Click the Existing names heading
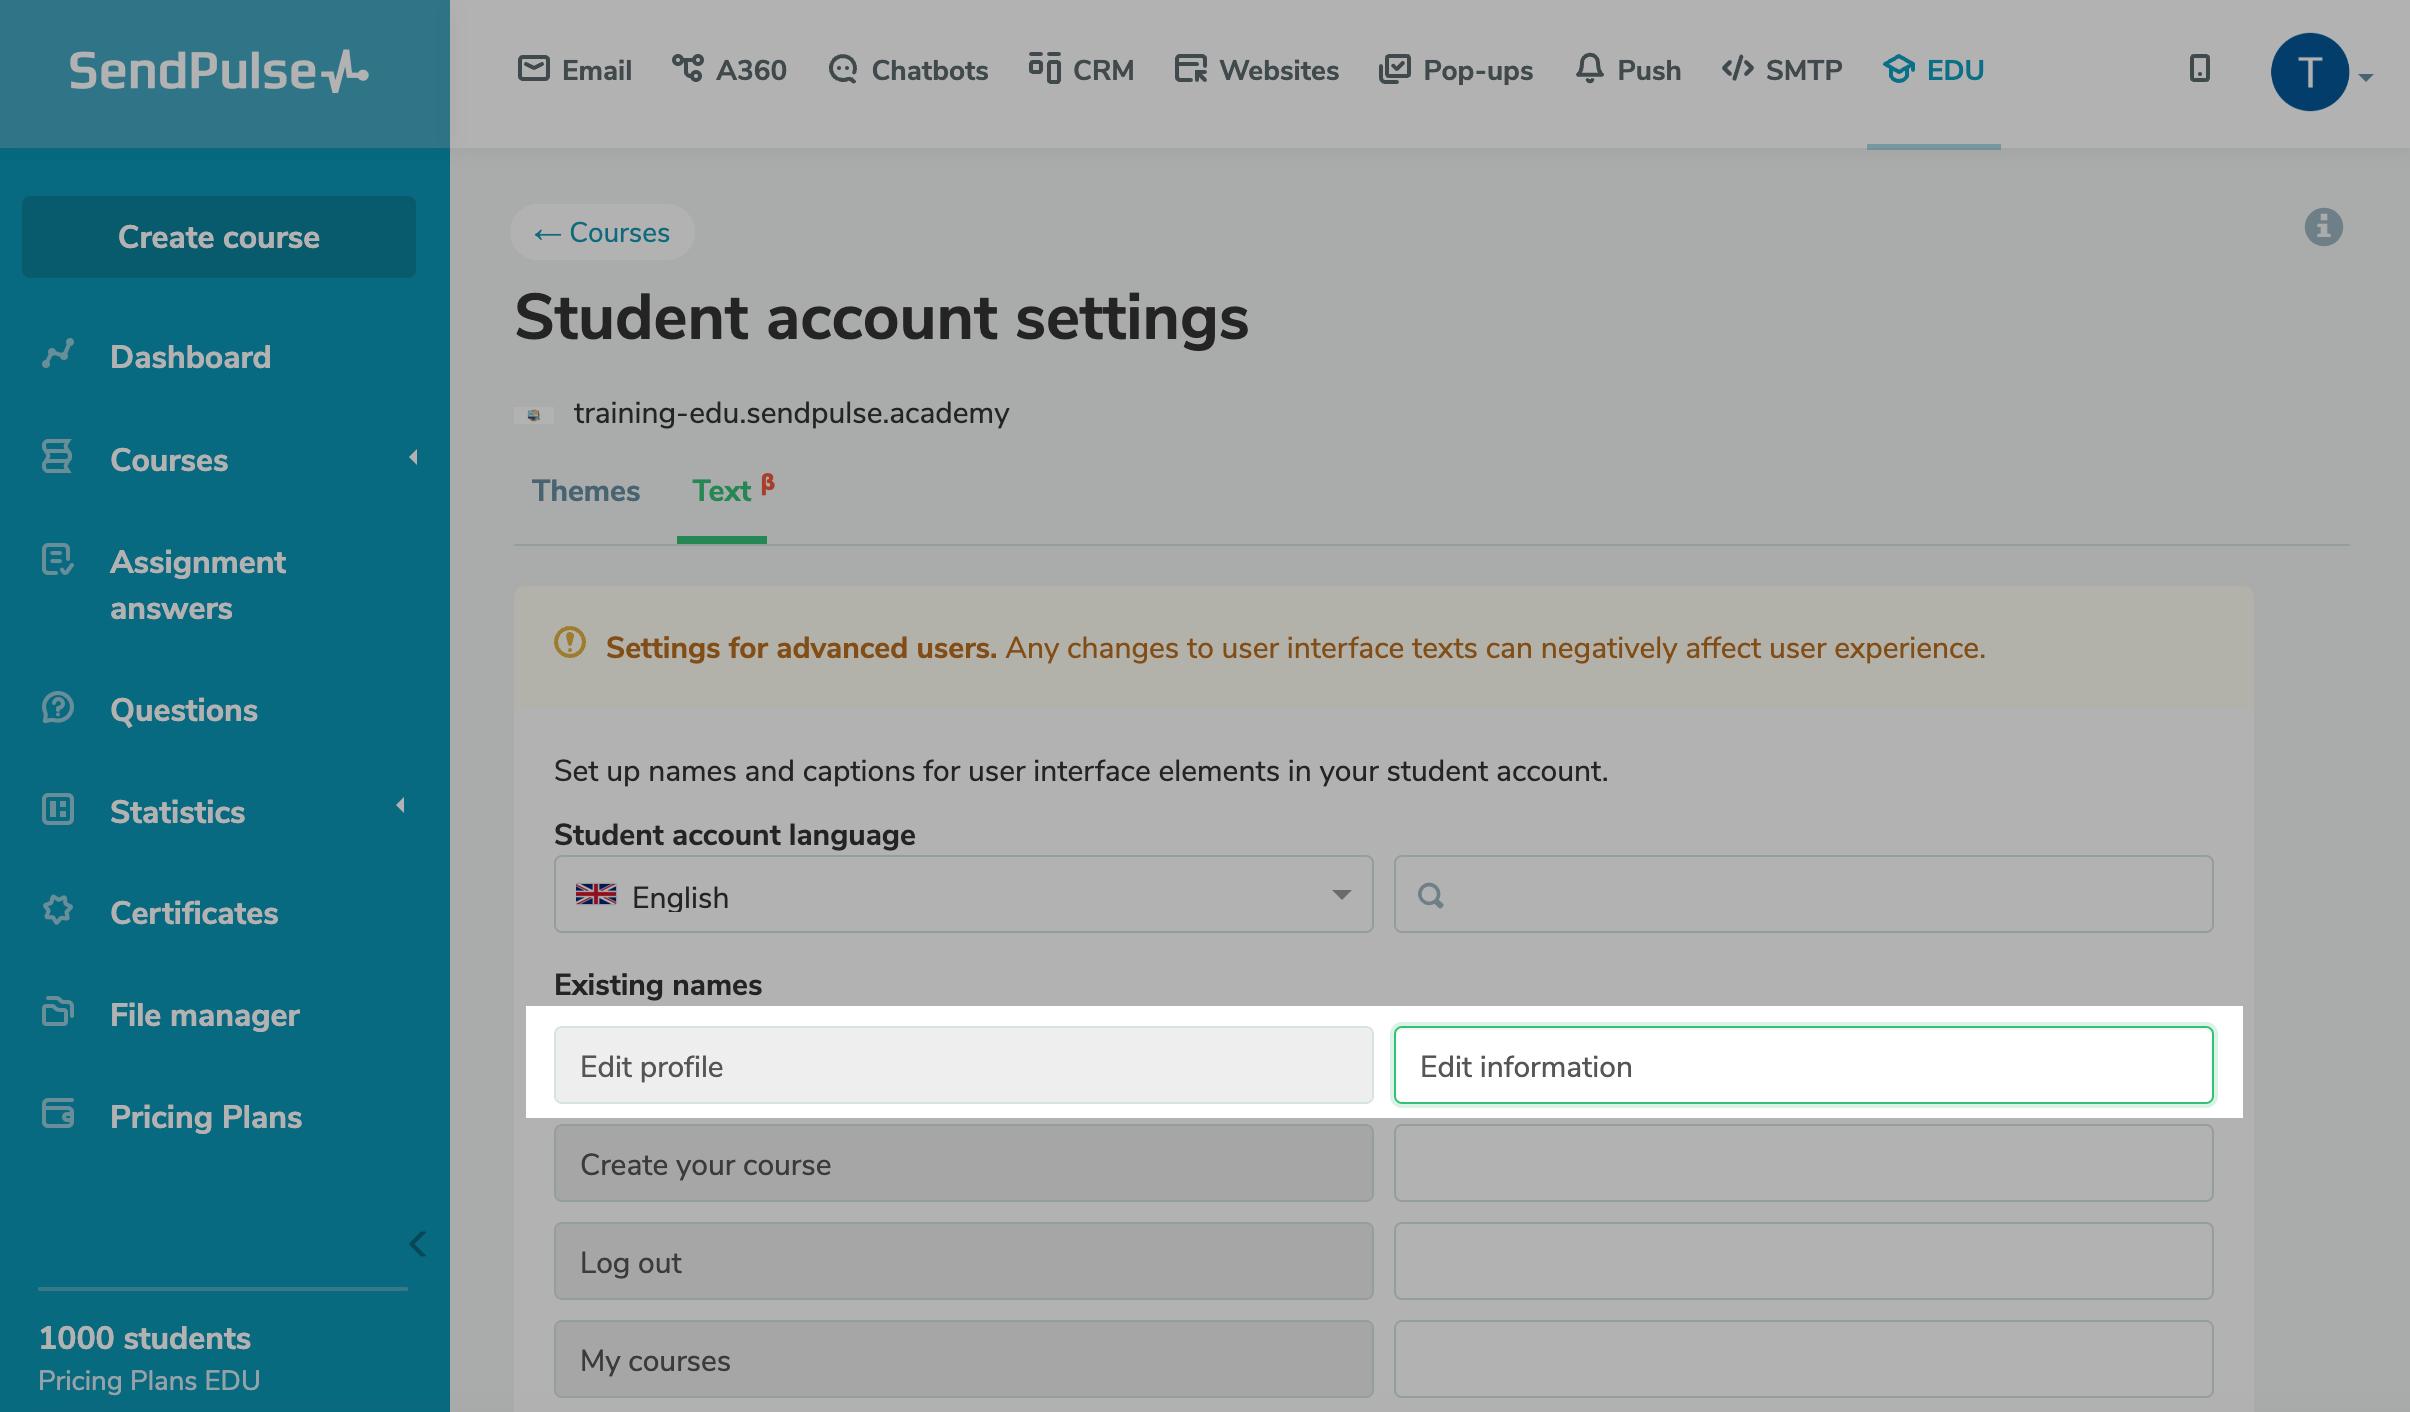Viewport: 2410px width, 1412px height. click(658, 985)
